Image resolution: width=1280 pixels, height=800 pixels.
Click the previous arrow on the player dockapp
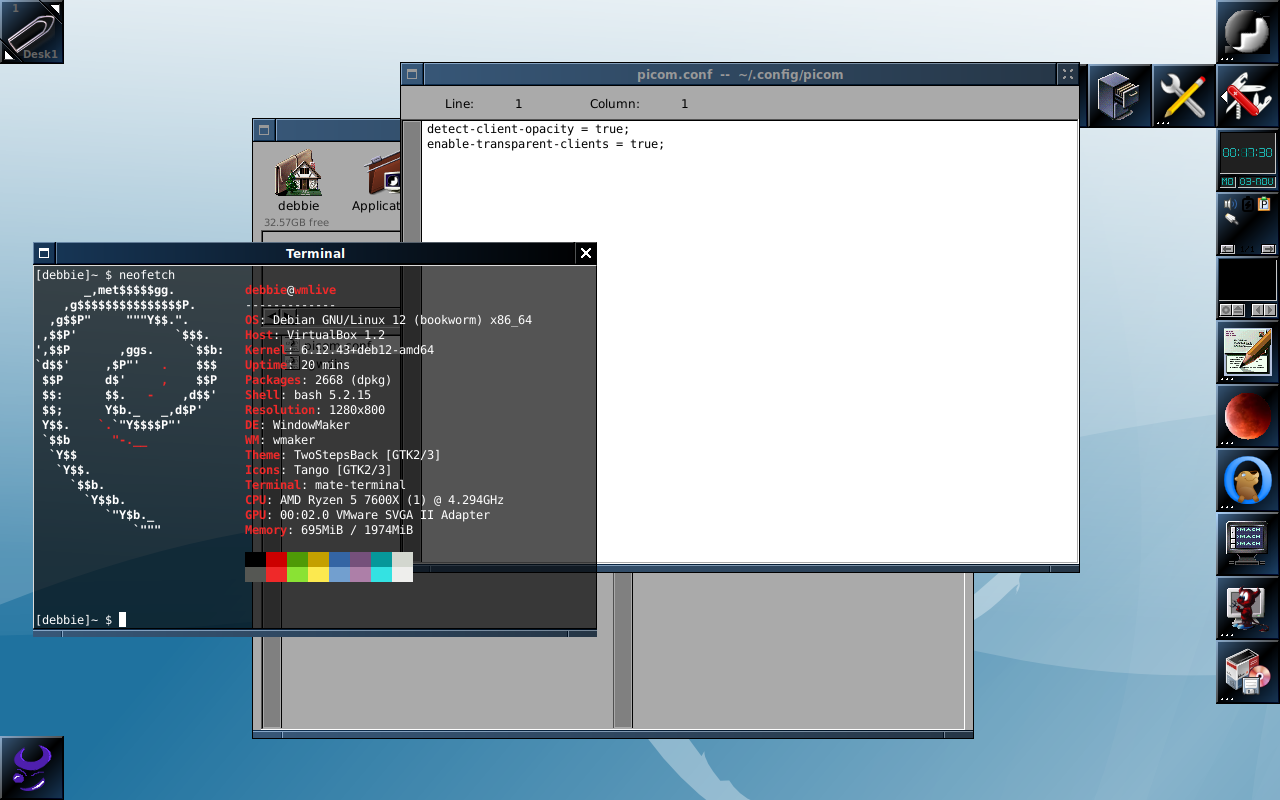1258,310
